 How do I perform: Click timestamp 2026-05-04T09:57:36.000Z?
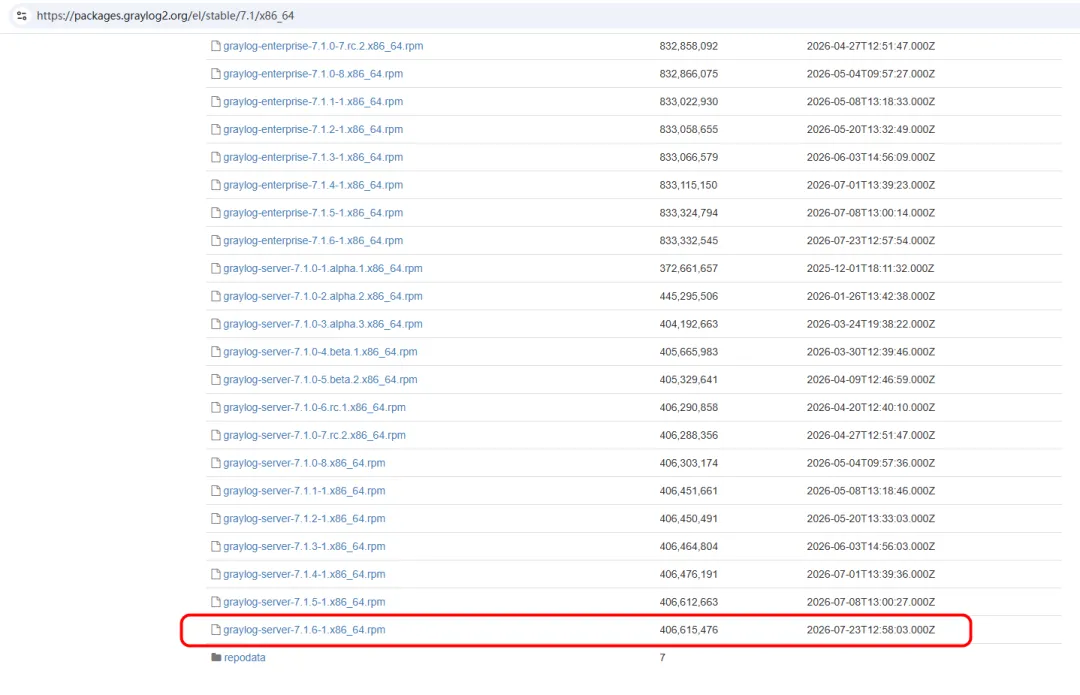click(871, 463)
